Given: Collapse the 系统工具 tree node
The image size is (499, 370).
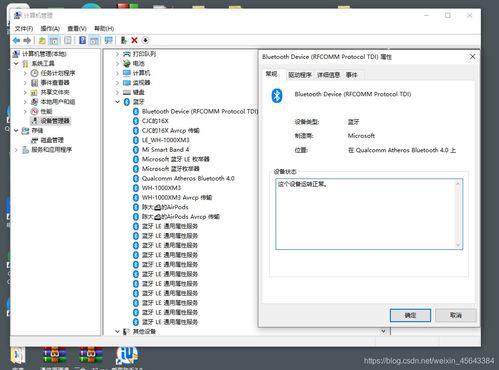Looking at the screenshot, I should 16,63.
